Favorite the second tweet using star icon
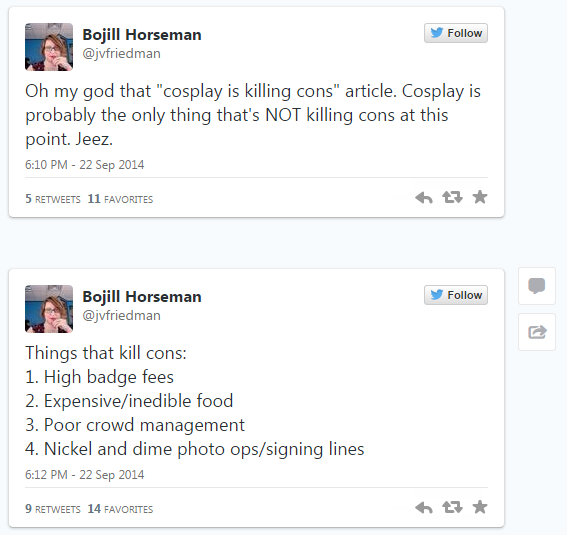Viewport: 567px width, 535px height. 480,507
